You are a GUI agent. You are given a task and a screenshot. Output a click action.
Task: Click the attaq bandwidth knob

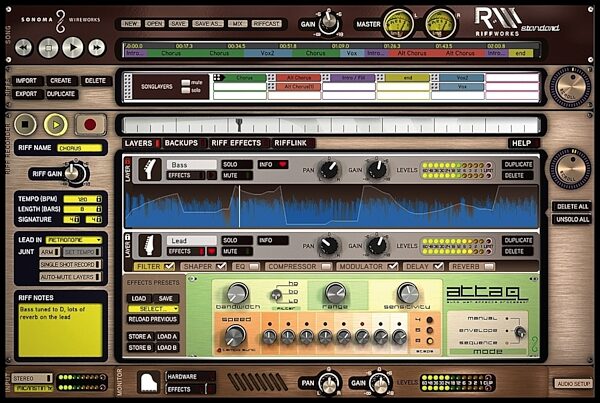(x=238, y=293)
